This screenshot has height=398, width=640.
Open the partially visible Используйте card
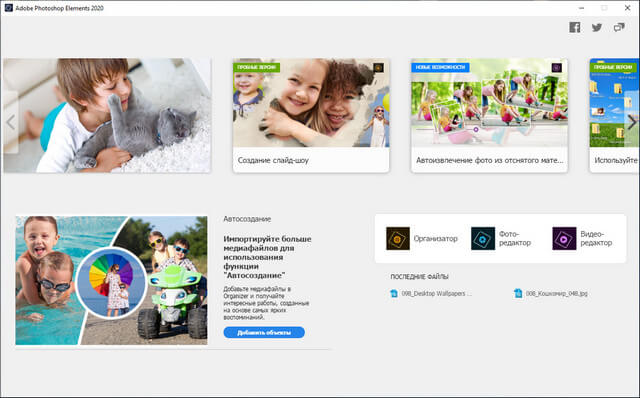coord(614,116)
